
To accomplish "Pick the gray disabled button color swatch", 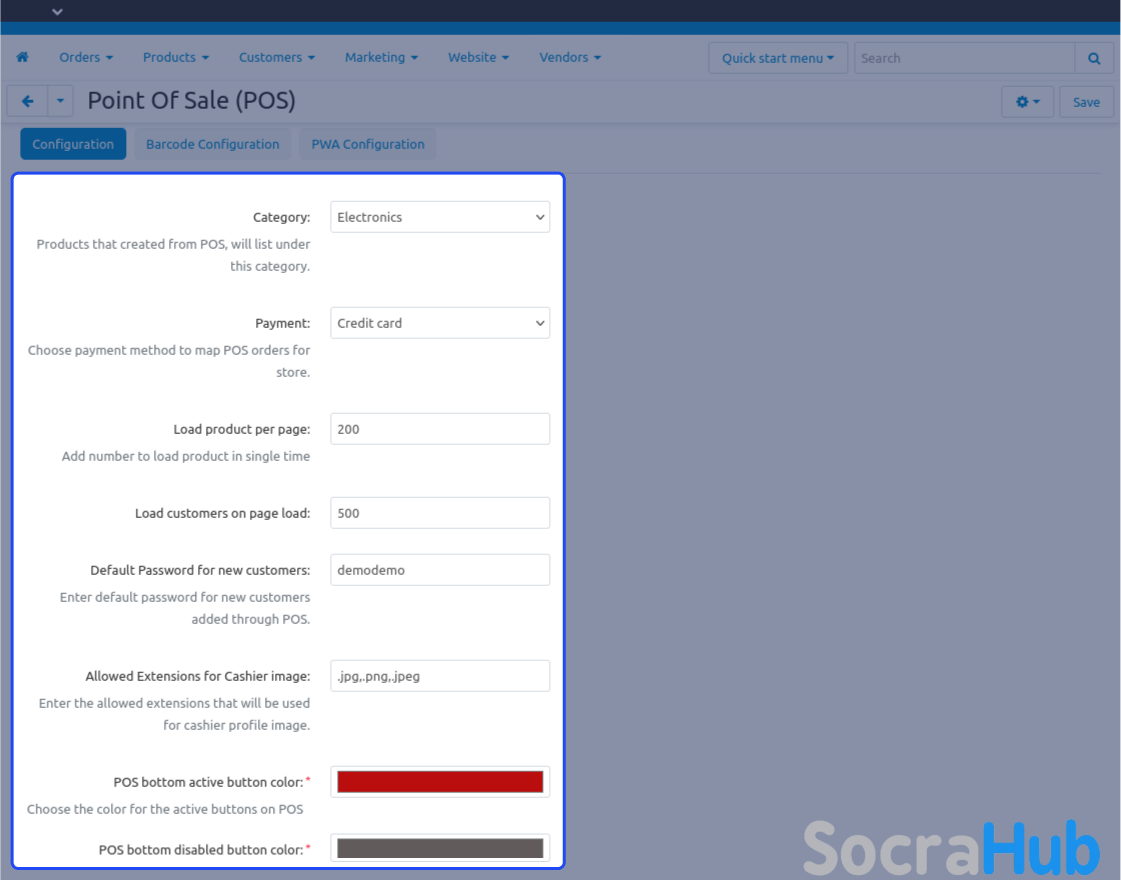I will pos(440,849).
